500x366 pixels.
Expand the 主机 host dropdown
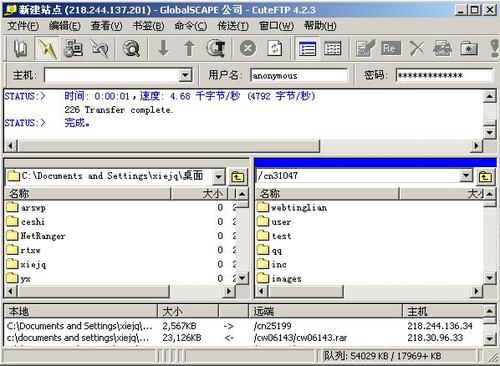(185, 75)
